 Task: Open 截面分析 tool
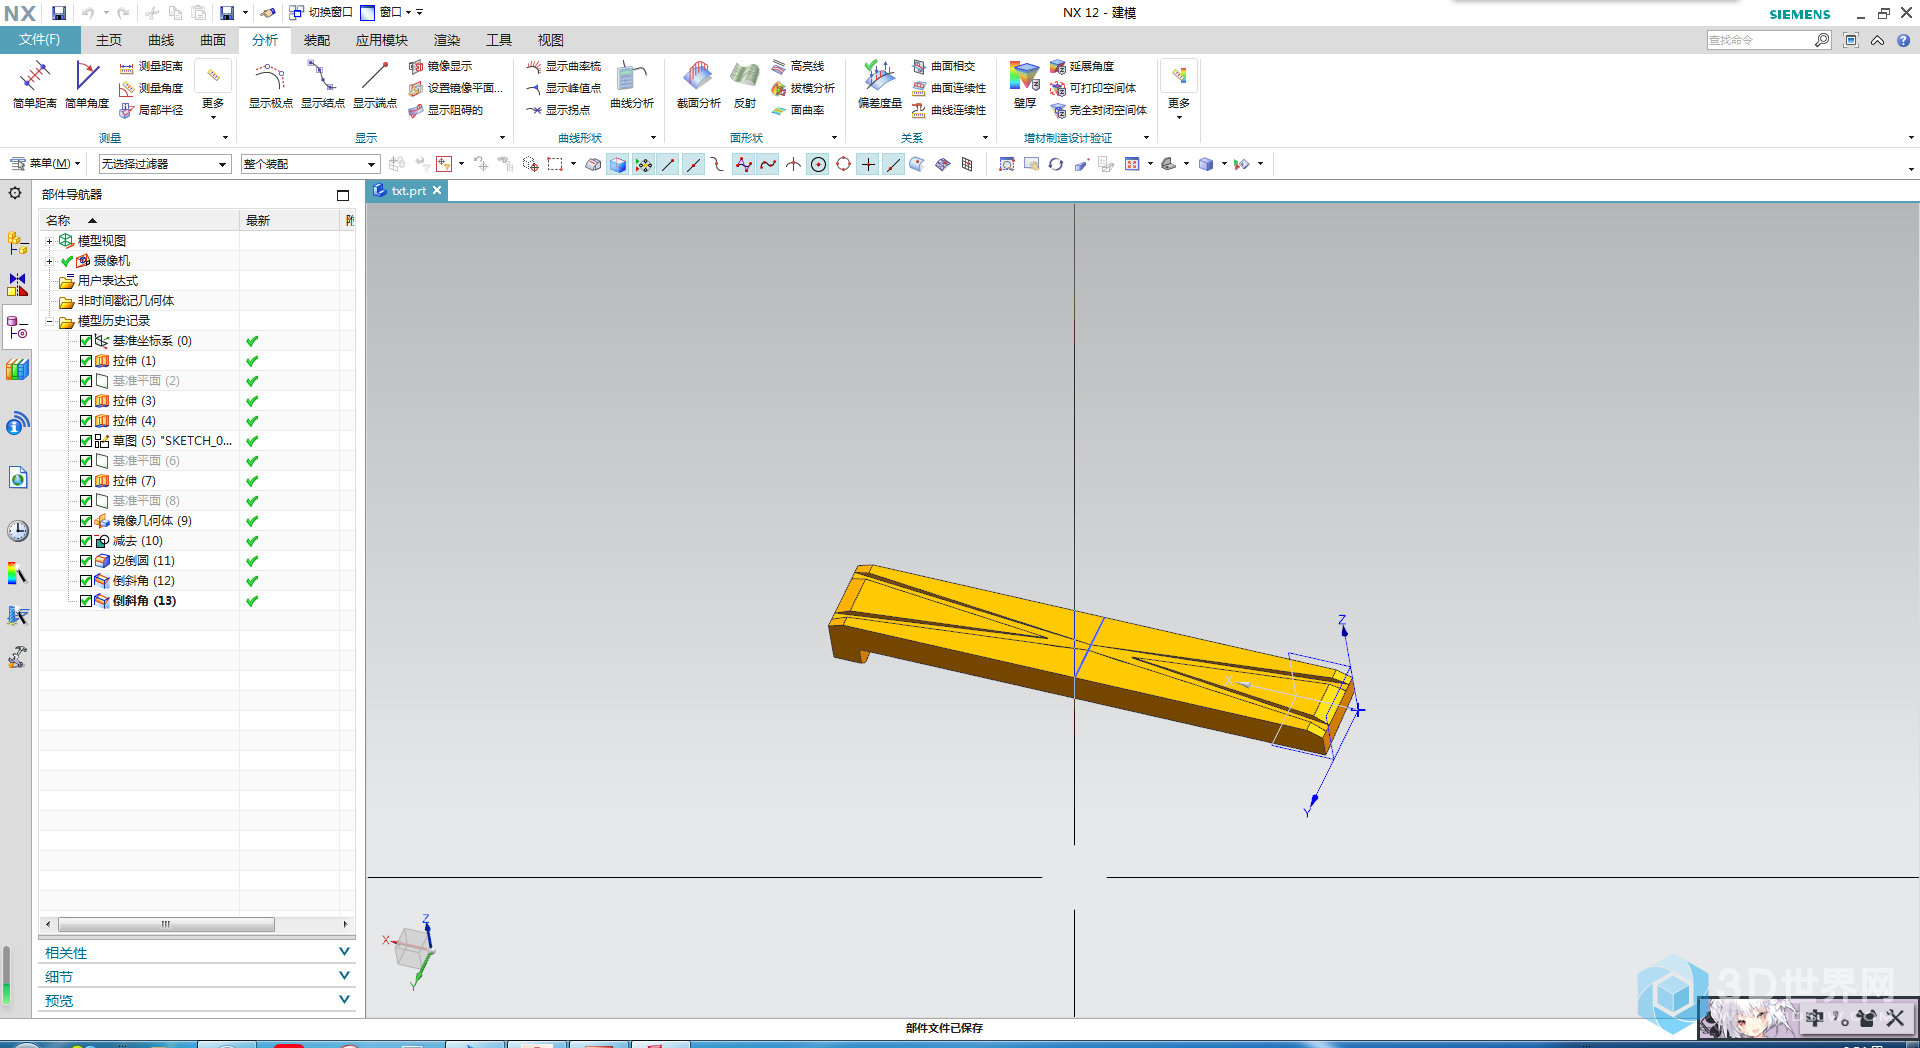698,84
